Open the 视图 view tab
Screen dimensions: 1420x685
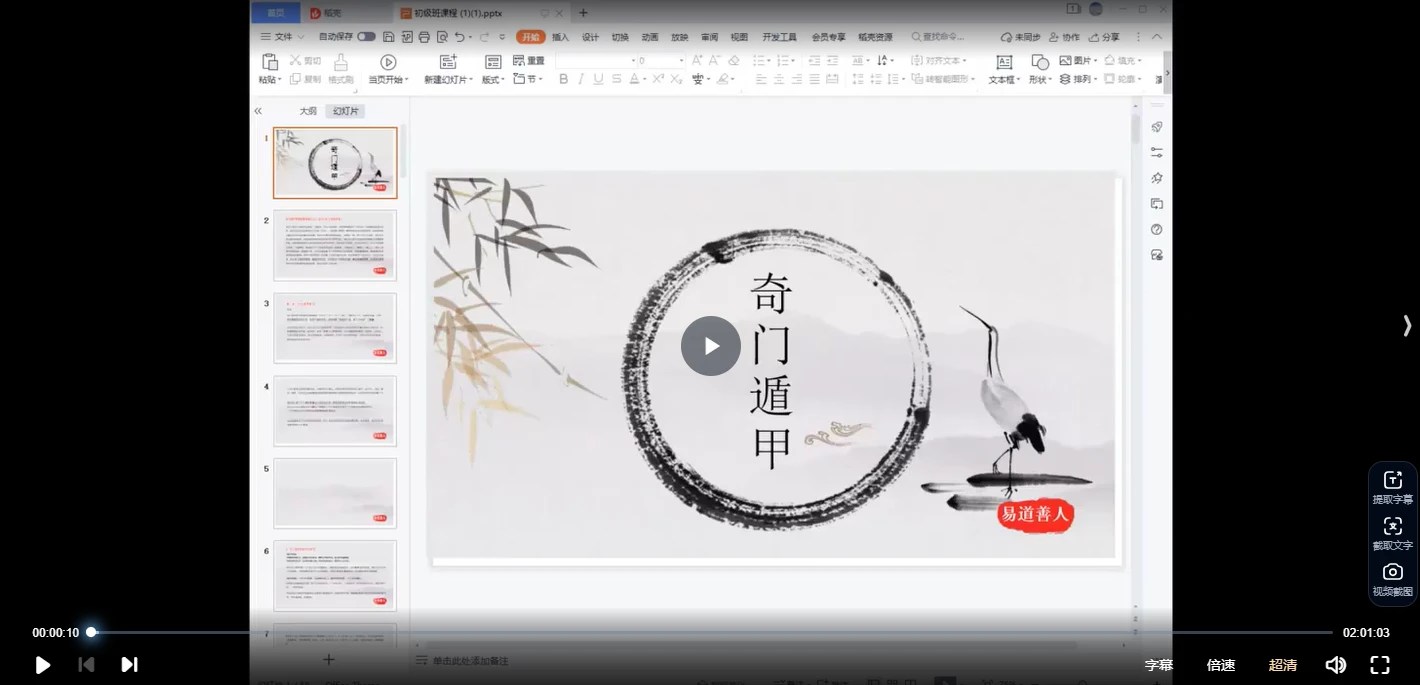coord(739,37)
